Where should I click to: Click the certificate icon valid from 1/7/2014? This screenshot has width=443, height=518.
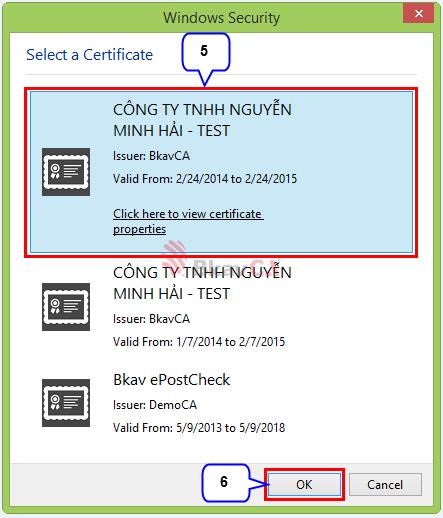(66, 307)
